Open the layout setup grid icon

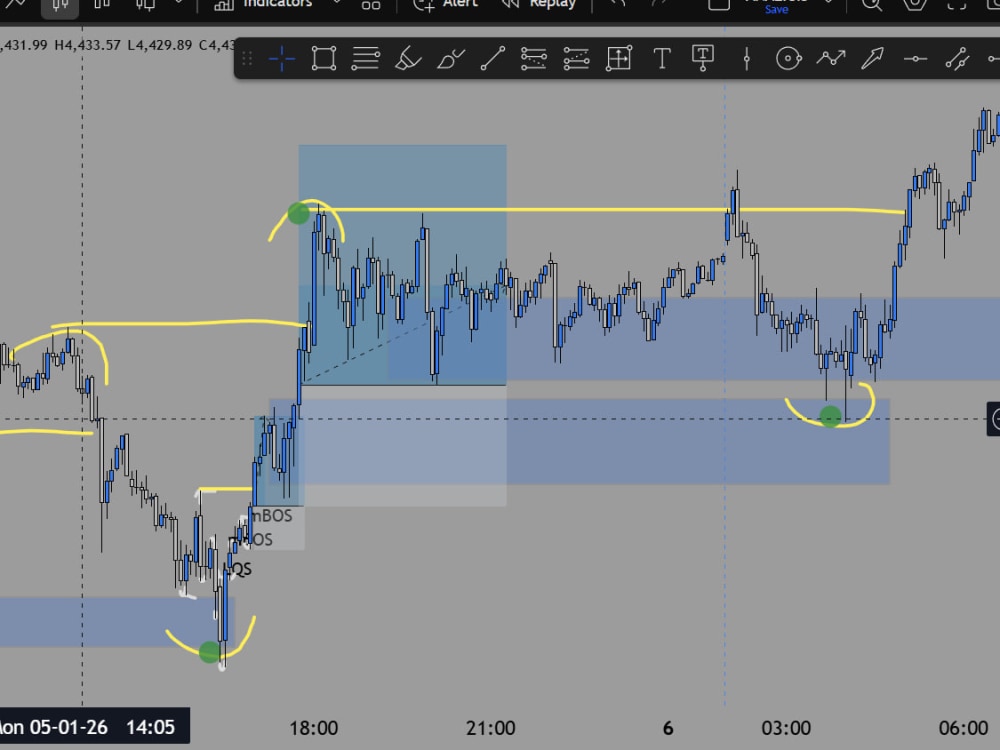click(x=371, y=5)
